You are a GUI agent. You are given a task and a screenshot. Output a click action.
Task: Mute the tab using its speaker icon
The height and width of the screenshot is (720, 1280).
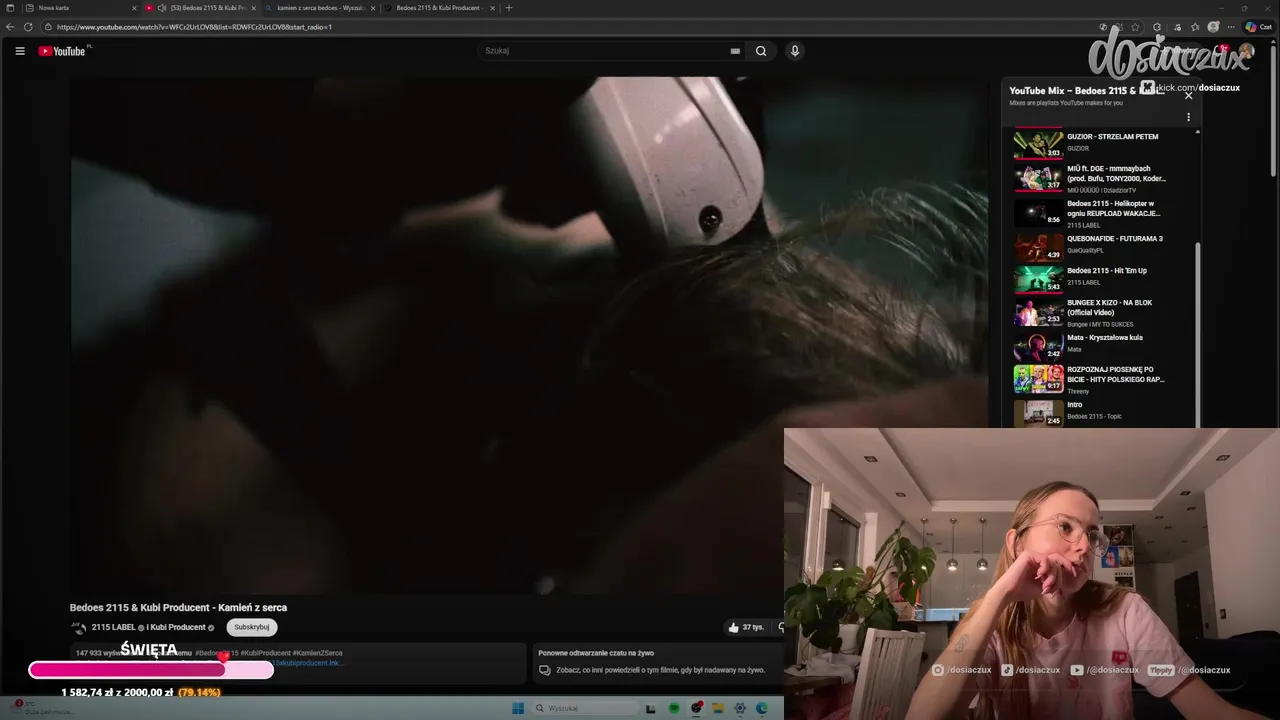(x=162, y=8)
